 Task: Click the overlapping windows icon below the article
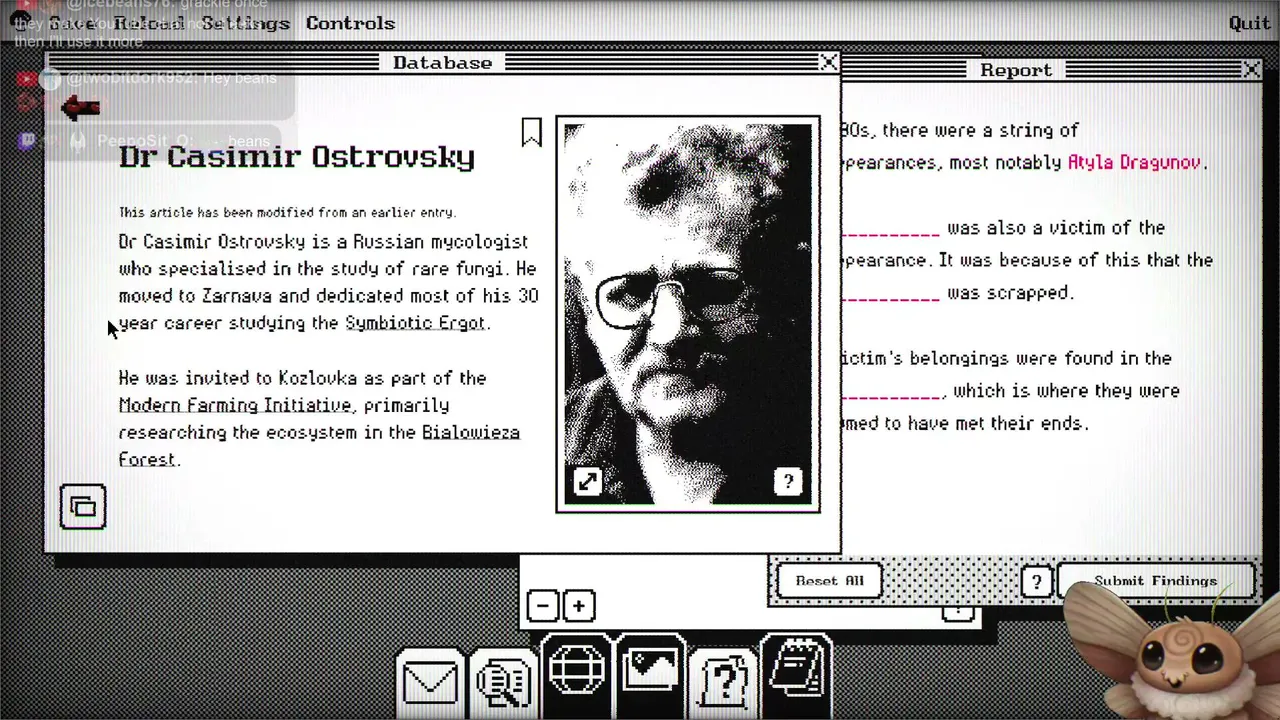pos(83,507)
